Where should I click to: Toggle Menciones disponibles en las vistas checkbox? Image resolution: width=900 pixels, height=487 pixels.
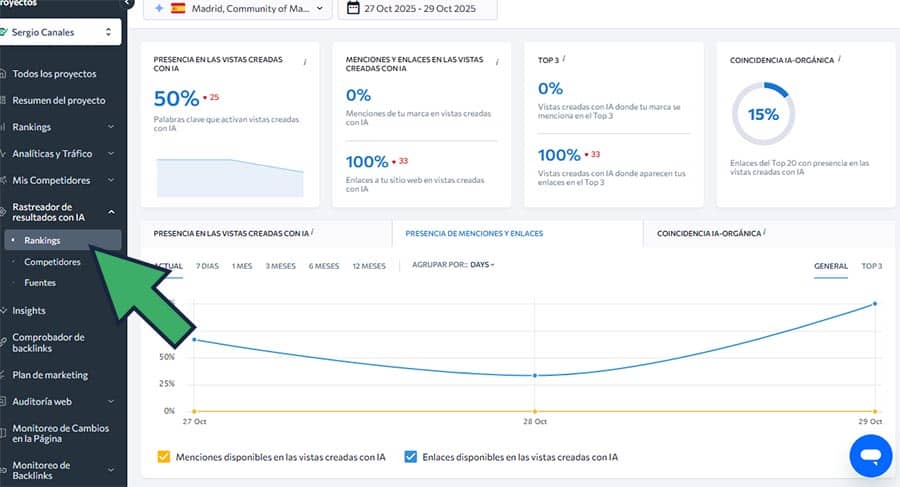coord(164,457)
